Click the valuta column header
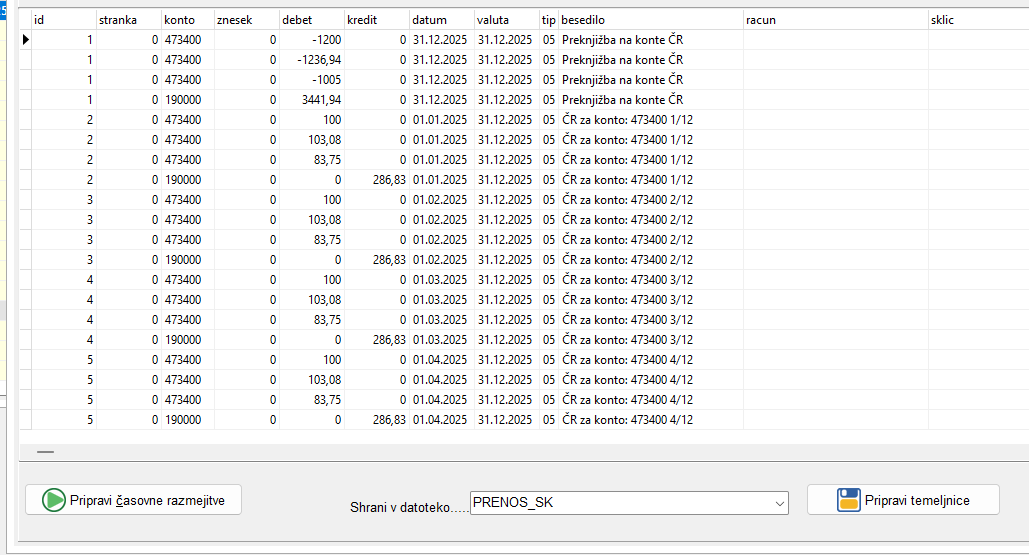The image size is (1029, 555). pos(505,20)
